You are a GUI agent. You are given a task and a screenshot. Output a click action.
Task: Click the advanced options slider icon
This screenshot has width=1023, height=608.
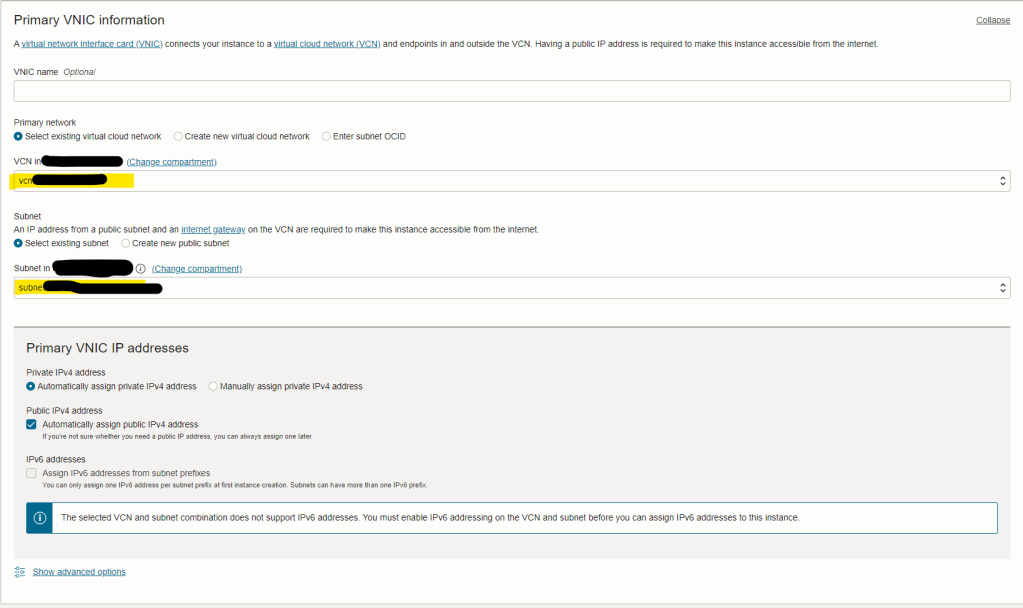tap(19, 572)
